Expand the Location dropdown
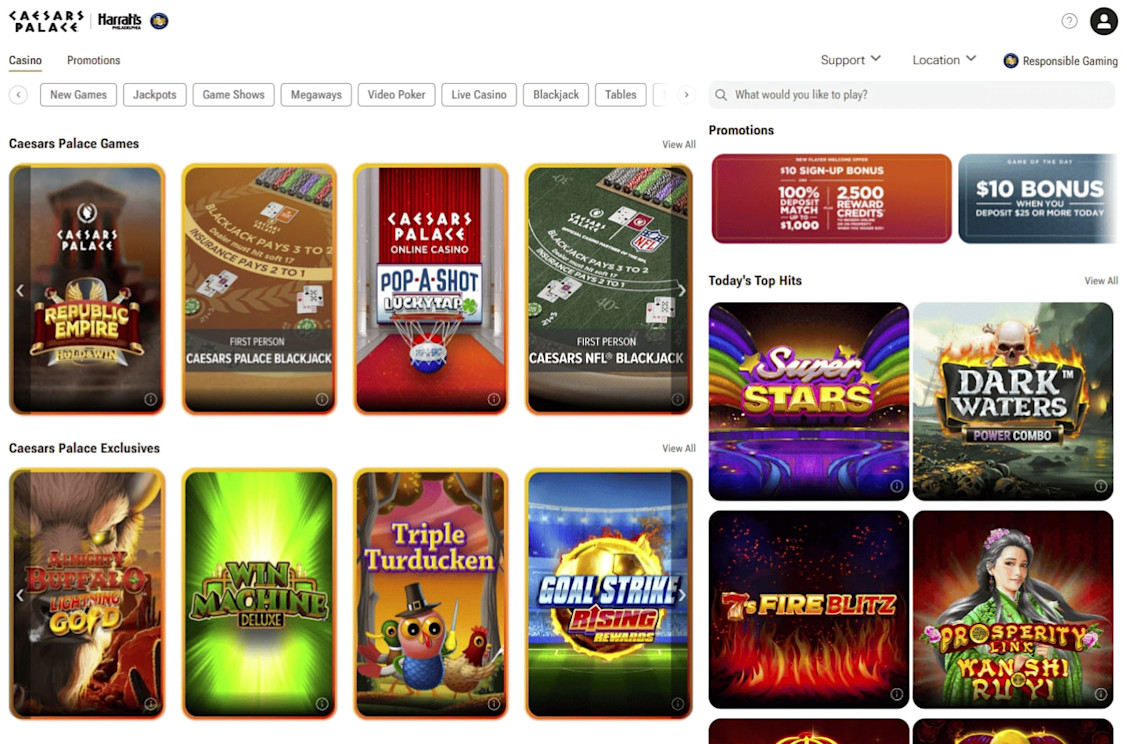The image size is (1127, 744). click(944, 60)
